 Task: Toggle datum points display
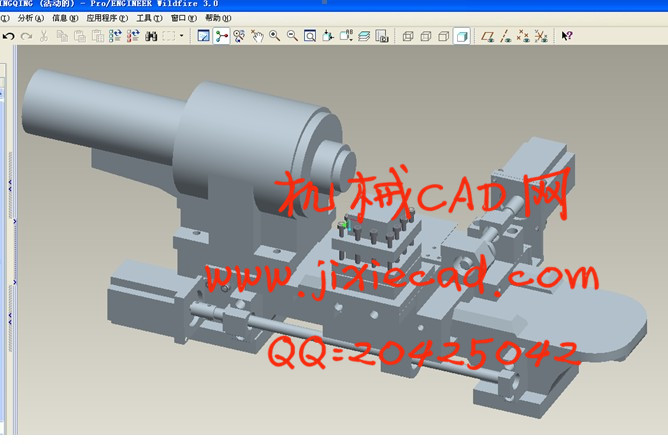pyautogui.click(x=523, y=36)
